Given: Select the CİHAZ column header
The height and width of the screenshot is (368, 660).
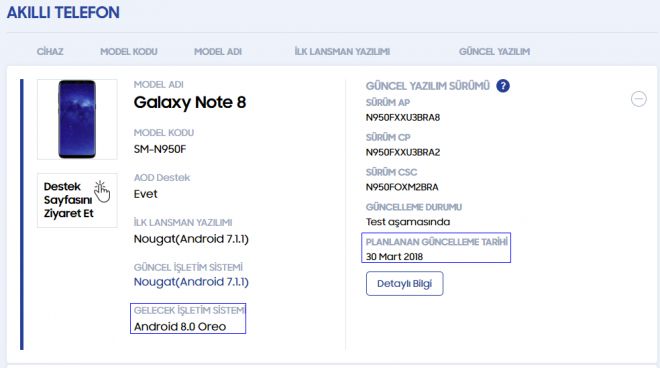Looking at the screenshot, I should 50,52.
